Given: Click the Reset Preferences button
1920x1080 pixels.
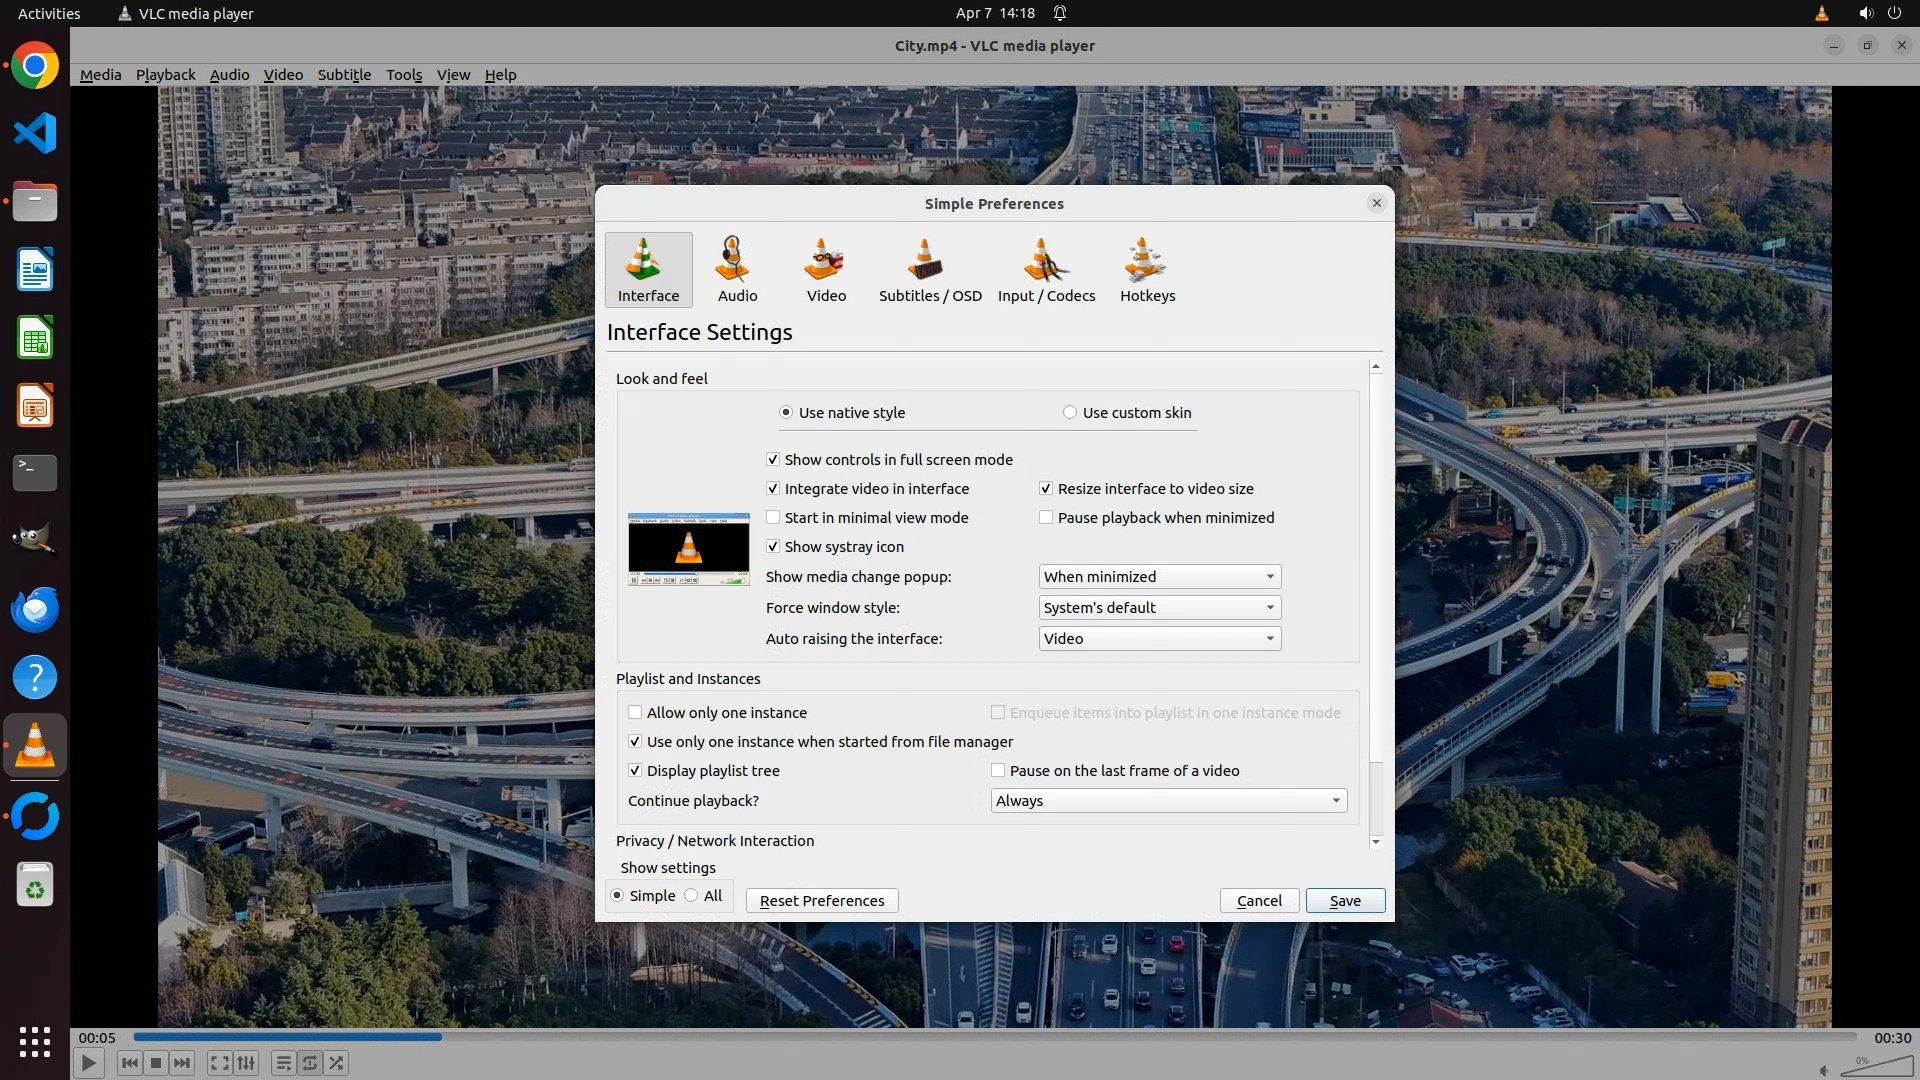Looking at the screenshot, I should (821, 901).
